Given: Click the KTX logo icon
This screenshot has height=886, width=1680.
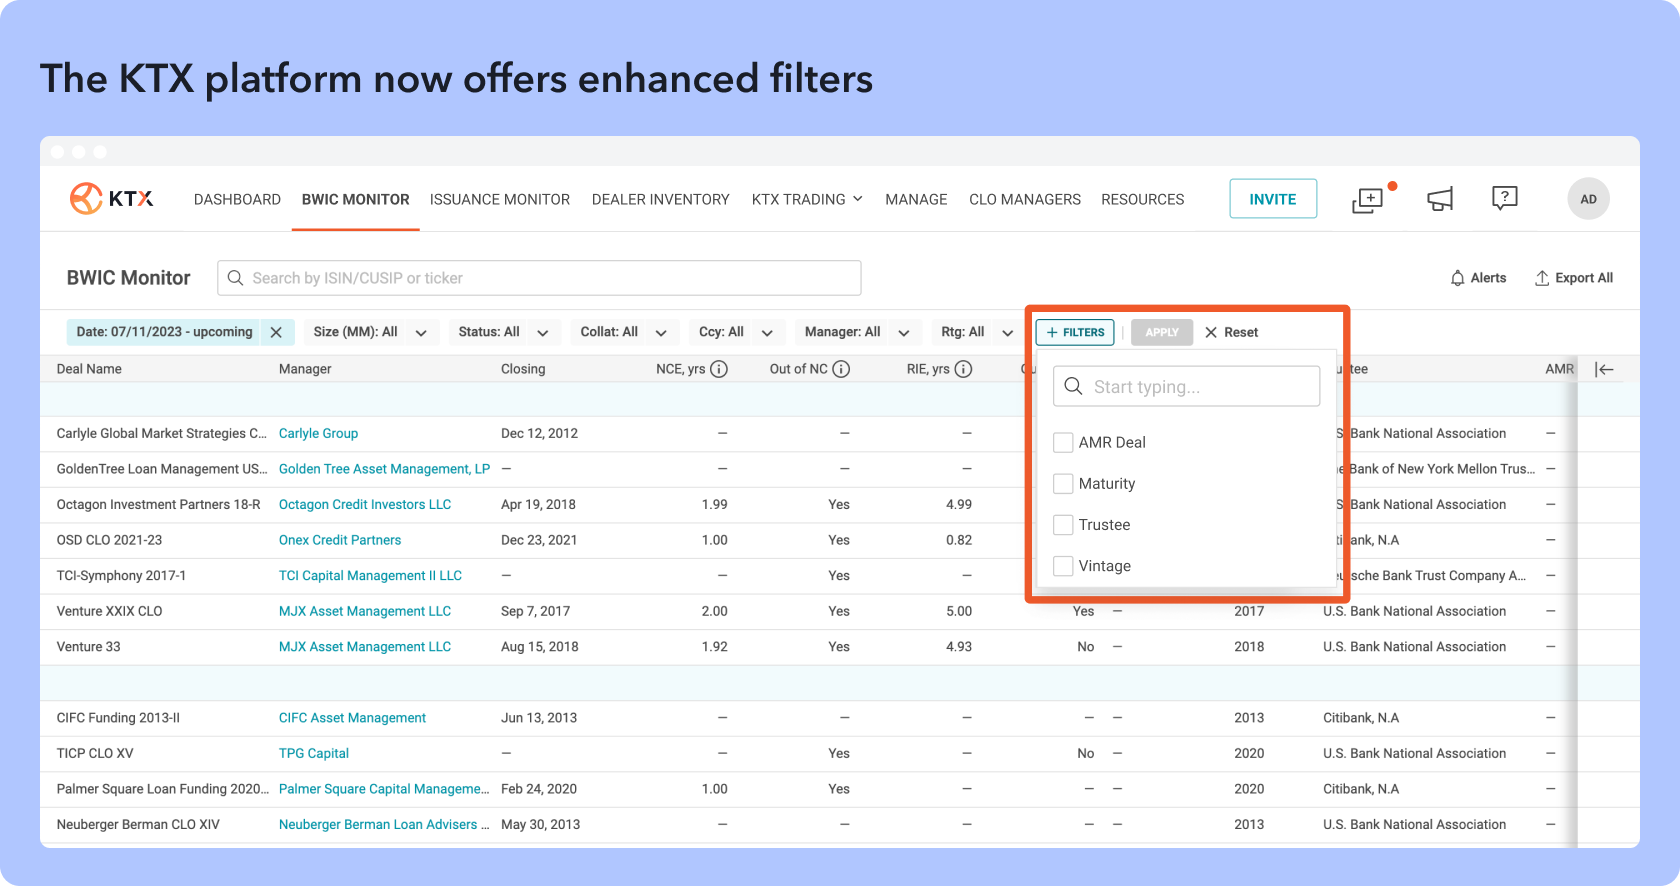Looking at the screenshot, I should point(87,198).
